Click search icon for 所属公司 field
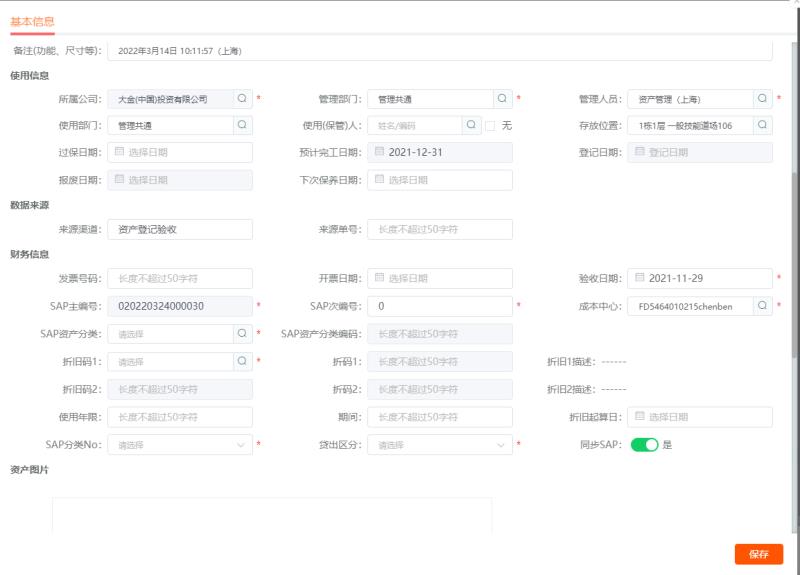The height and width of the screenshot is (575, 800). pyautogui.click(x=242, y=99)
